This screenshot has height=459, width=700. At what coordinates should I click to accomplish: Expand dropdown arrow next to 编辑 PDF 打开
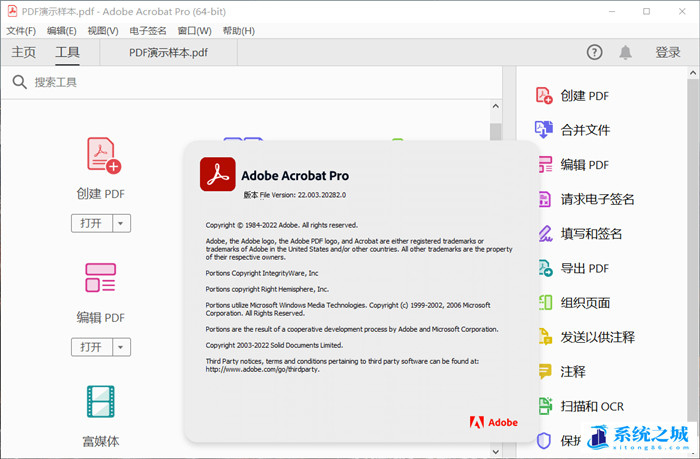[121, 347]
